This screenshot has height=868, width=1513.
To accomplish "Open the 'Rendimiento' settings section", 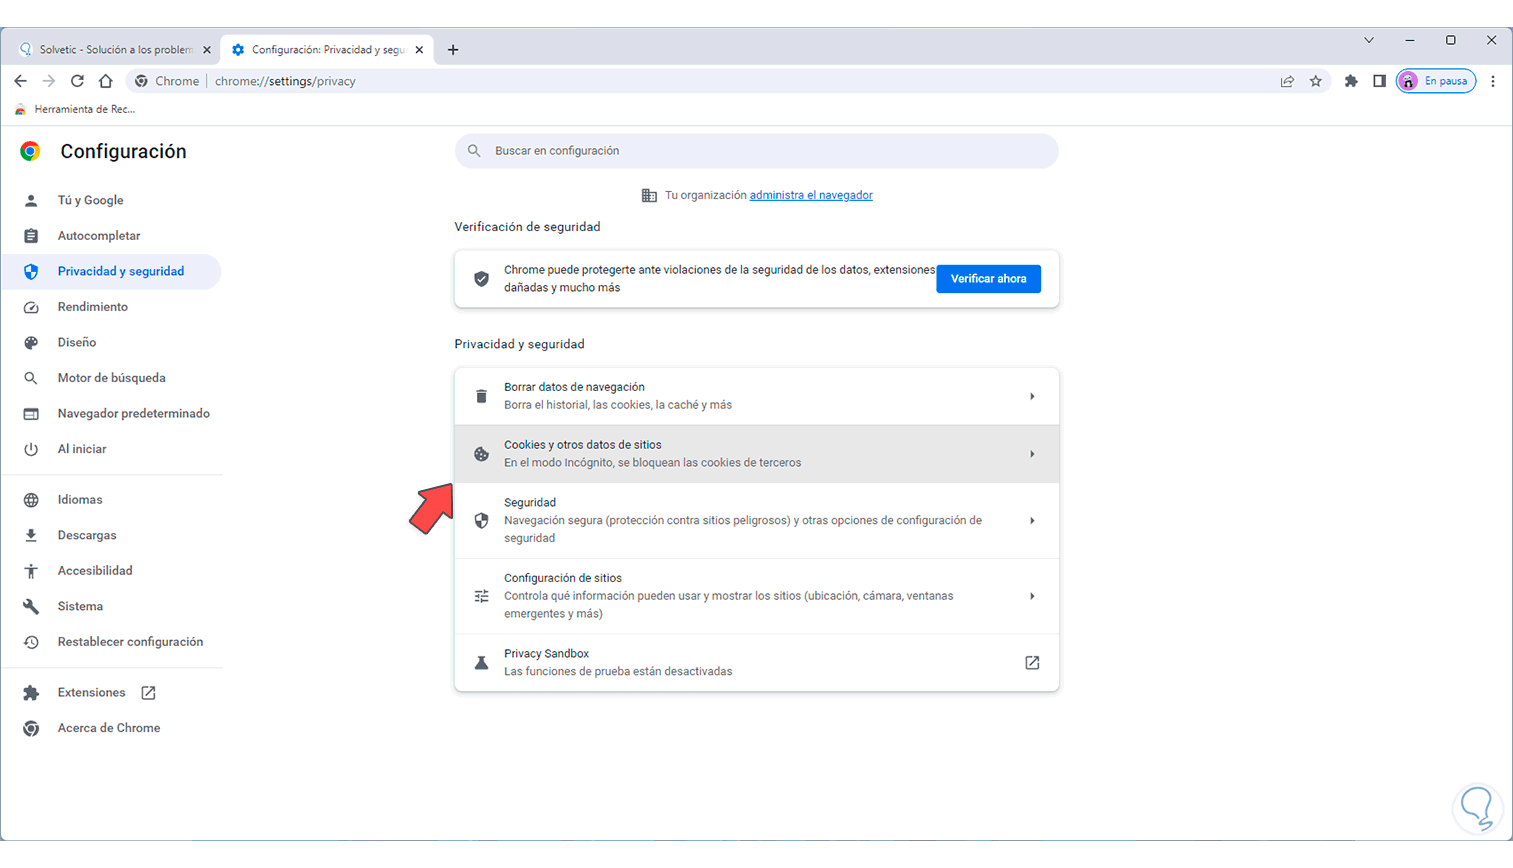I will click(92, 307).
